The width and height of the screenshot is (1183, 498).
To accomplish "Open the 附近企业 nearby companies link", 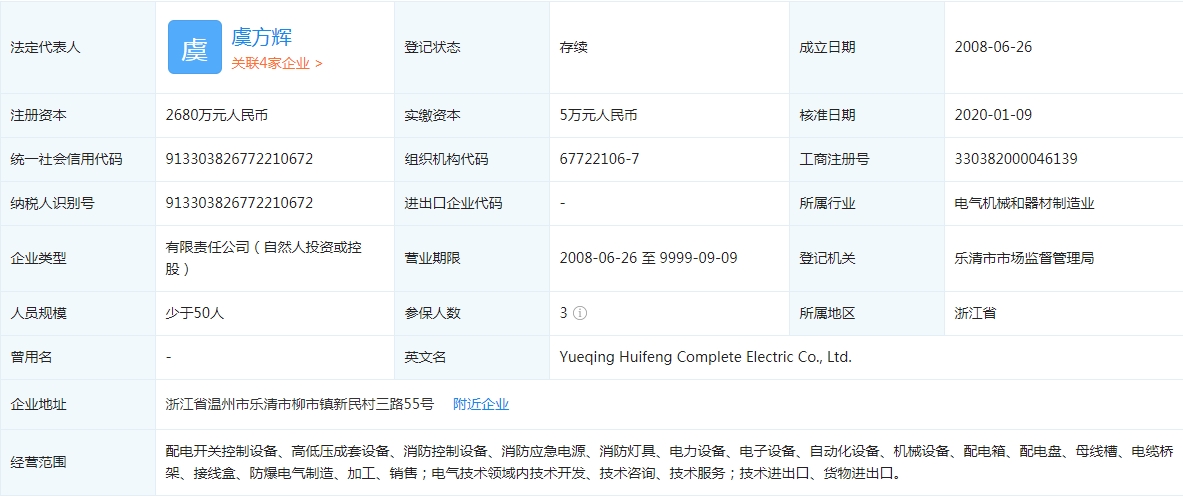I will point(481,404).
